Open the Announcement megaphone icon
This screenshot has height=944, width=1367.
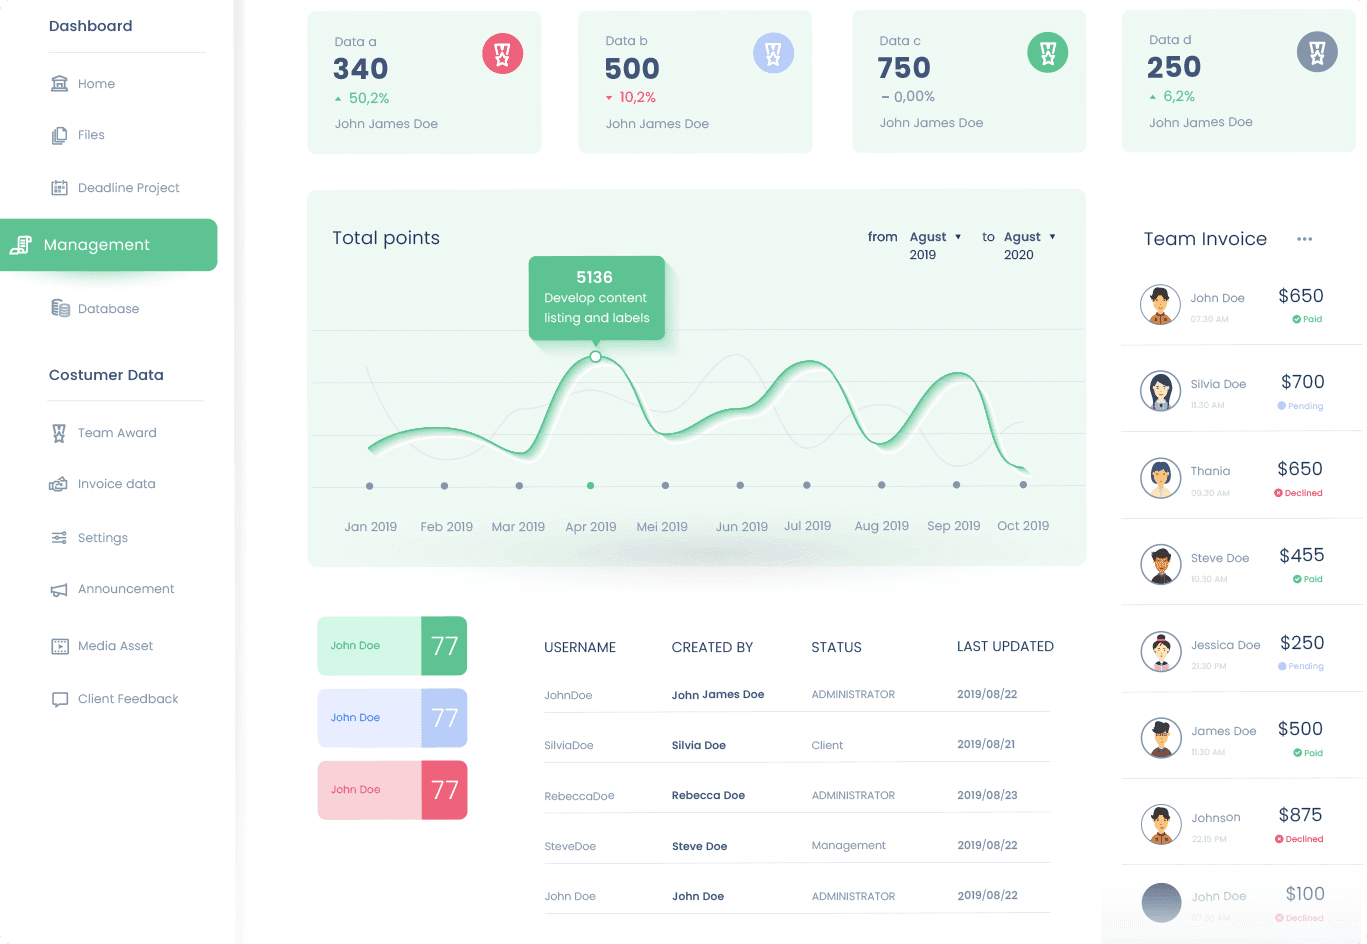[60, 590]
